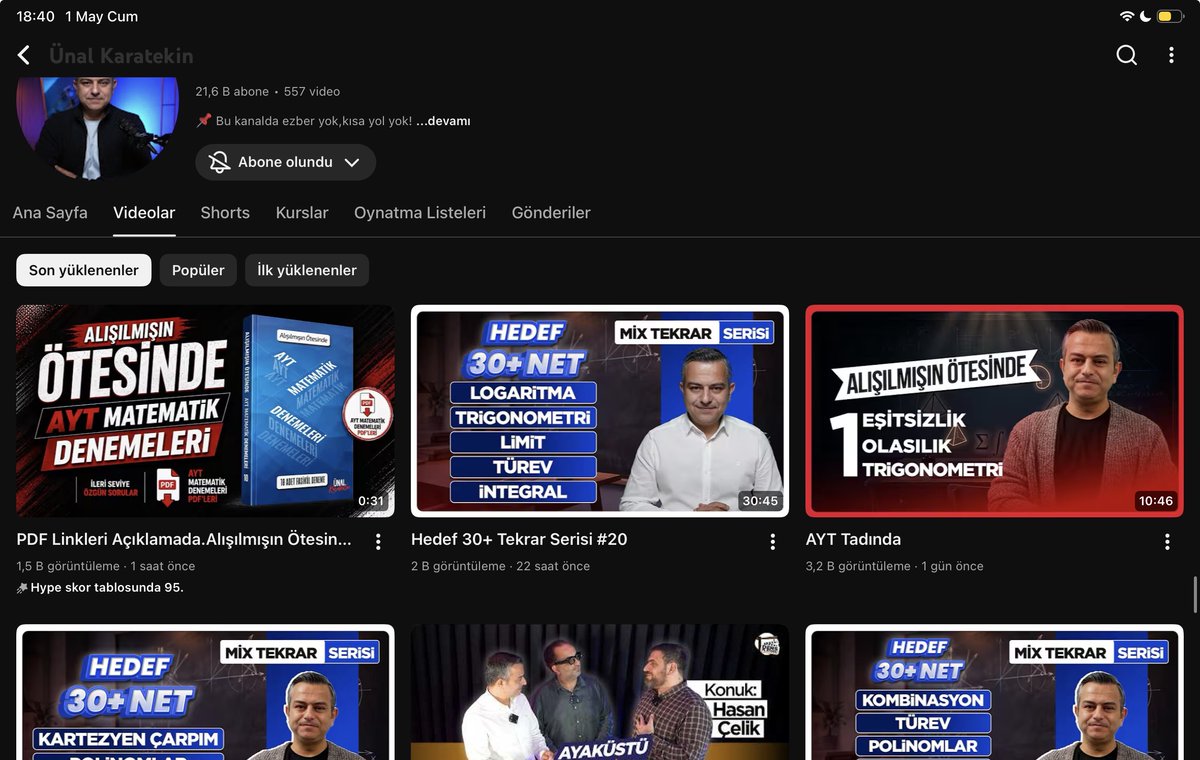This screenshot has width=1200, height=760.
Task: Open the AYT Matematik Denemeleri video thumbnail
Action: tap(205, 411)
